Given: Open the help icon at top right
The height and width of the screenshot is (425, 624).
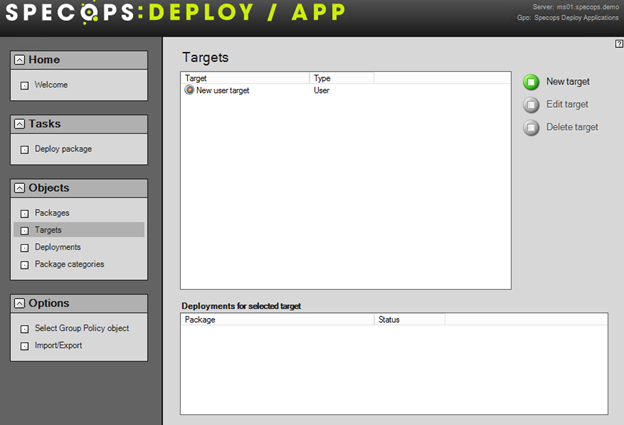Looking at the screenshot, I should (619, 44).
